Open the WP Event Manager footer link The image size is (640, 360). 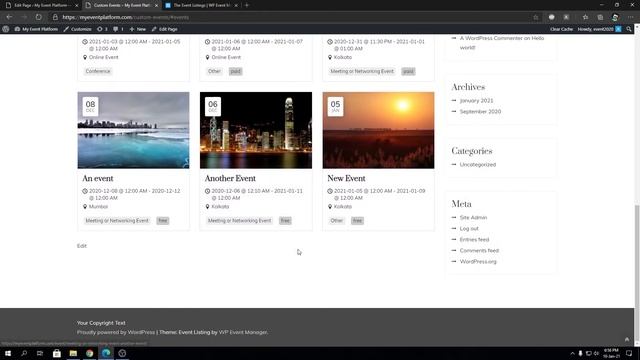click(x=243, y=332)
